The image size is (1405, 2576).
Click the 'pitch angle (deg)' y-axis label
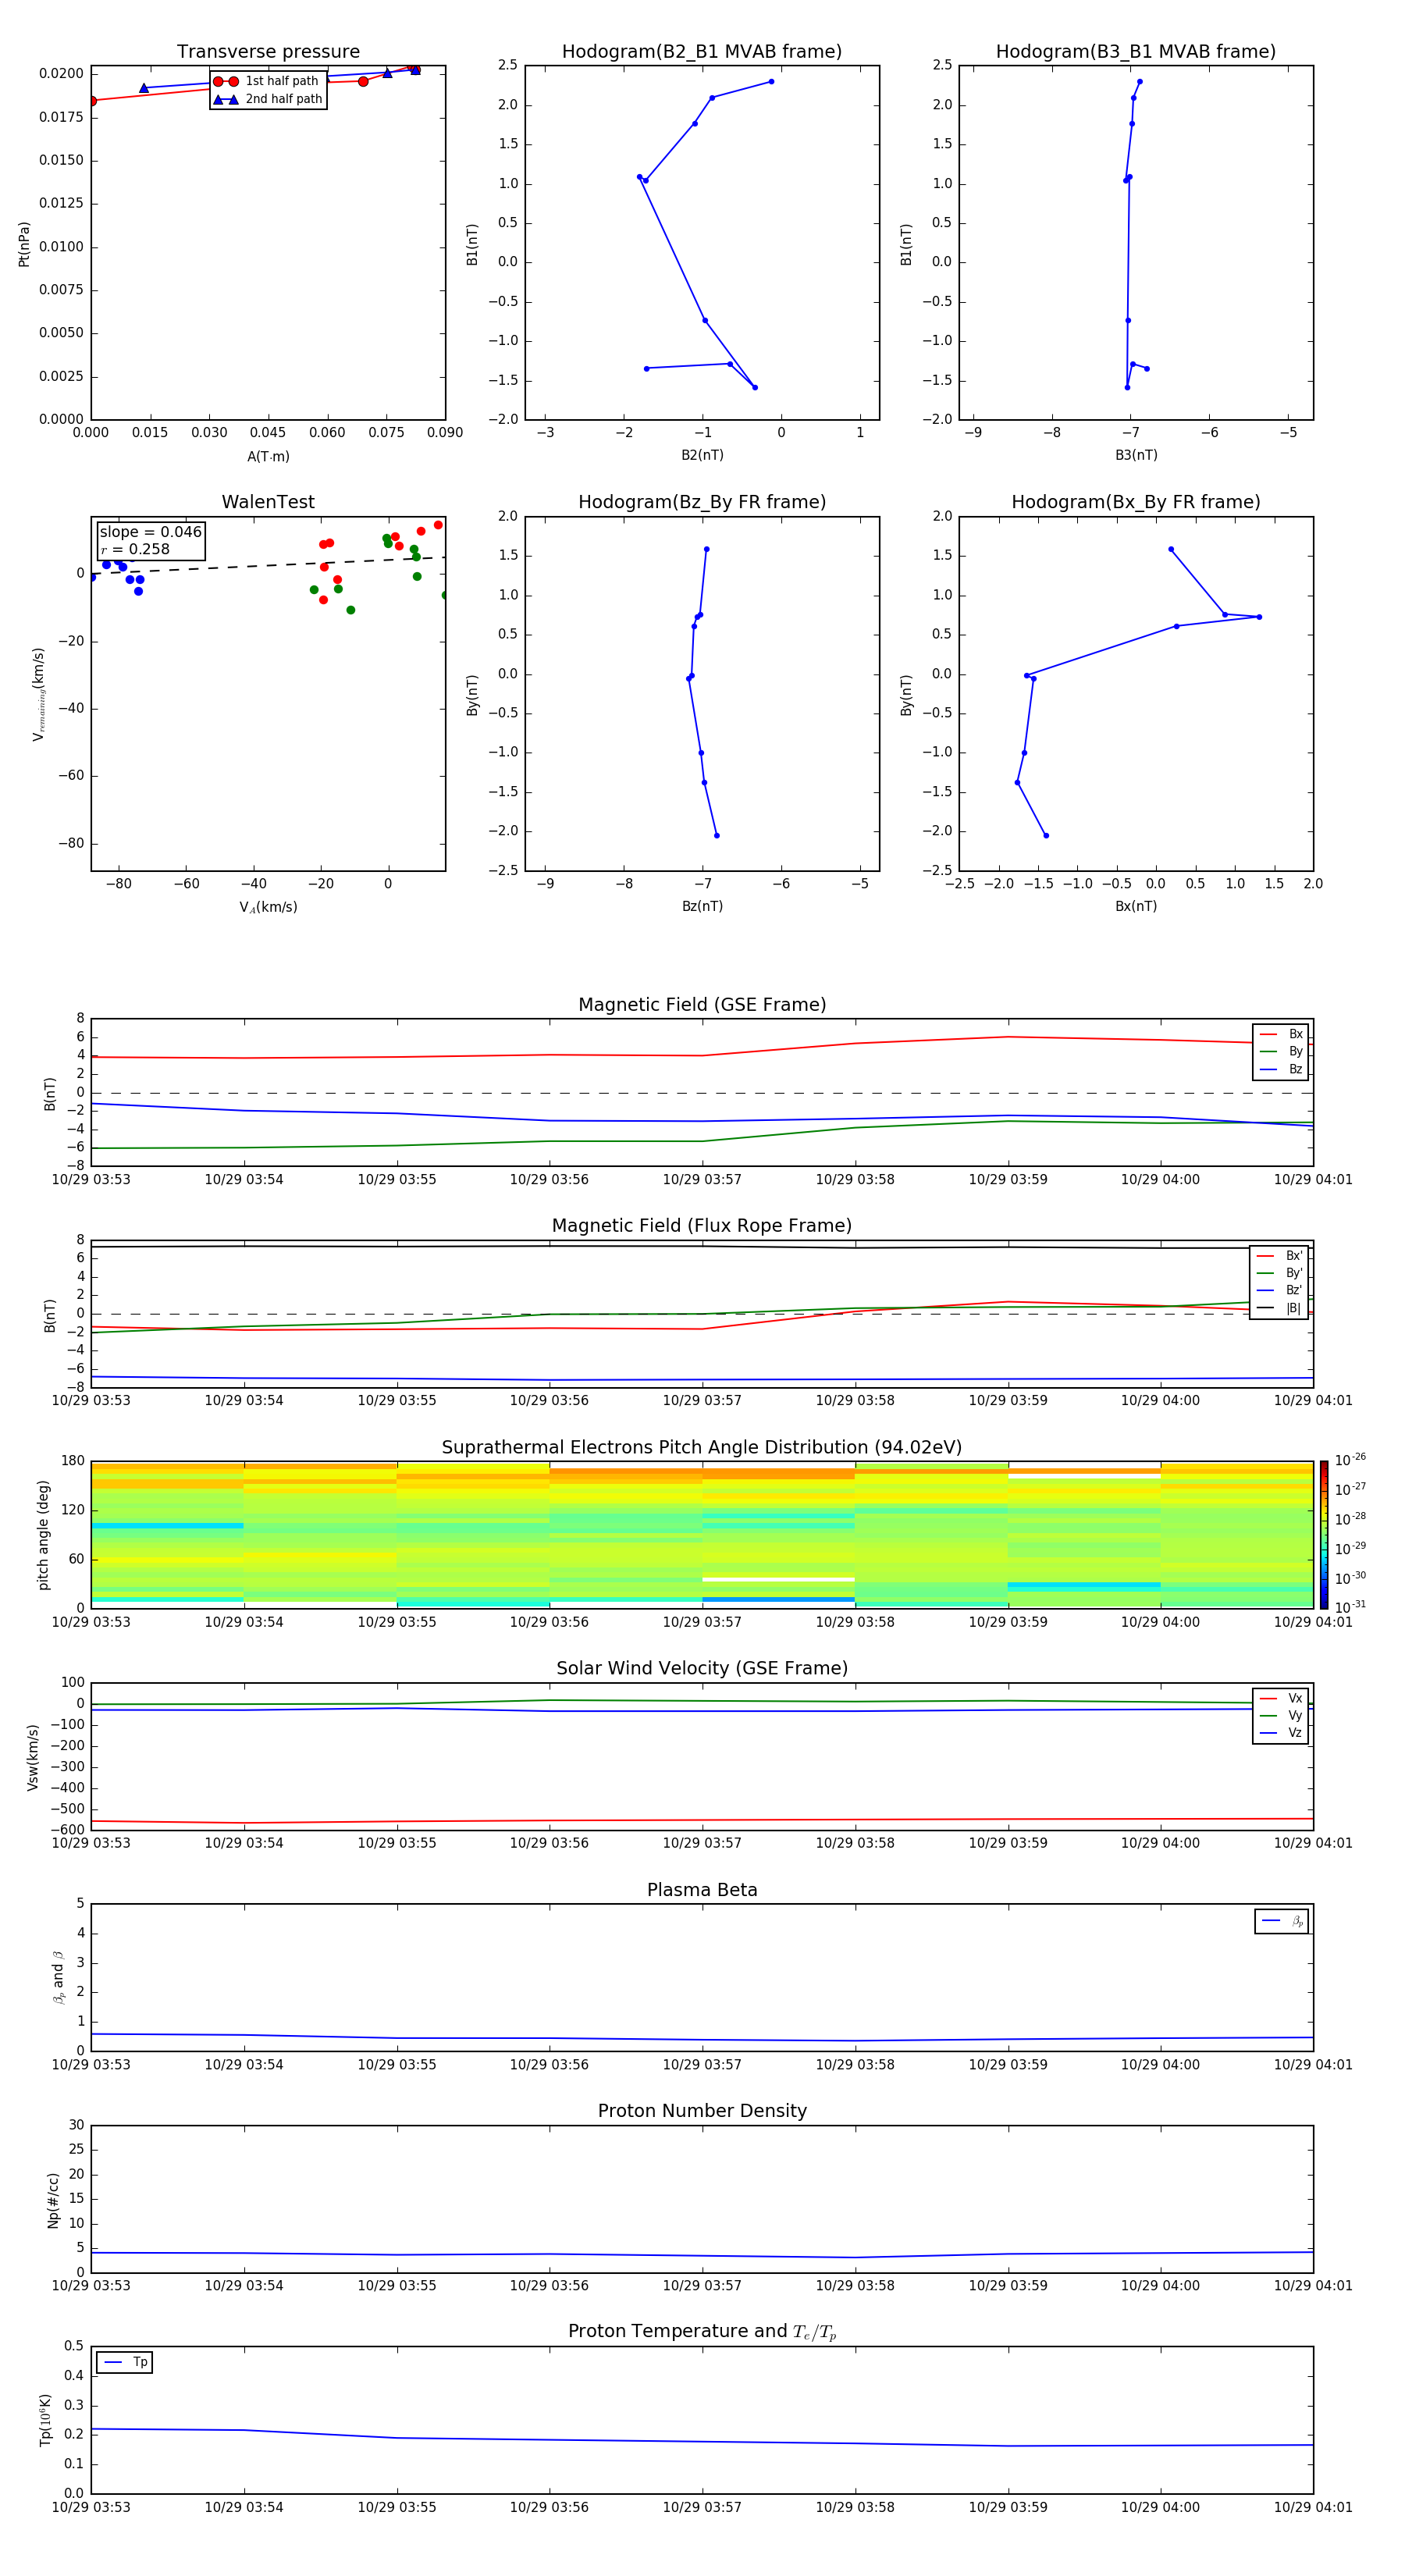[x=43, y=1535]
